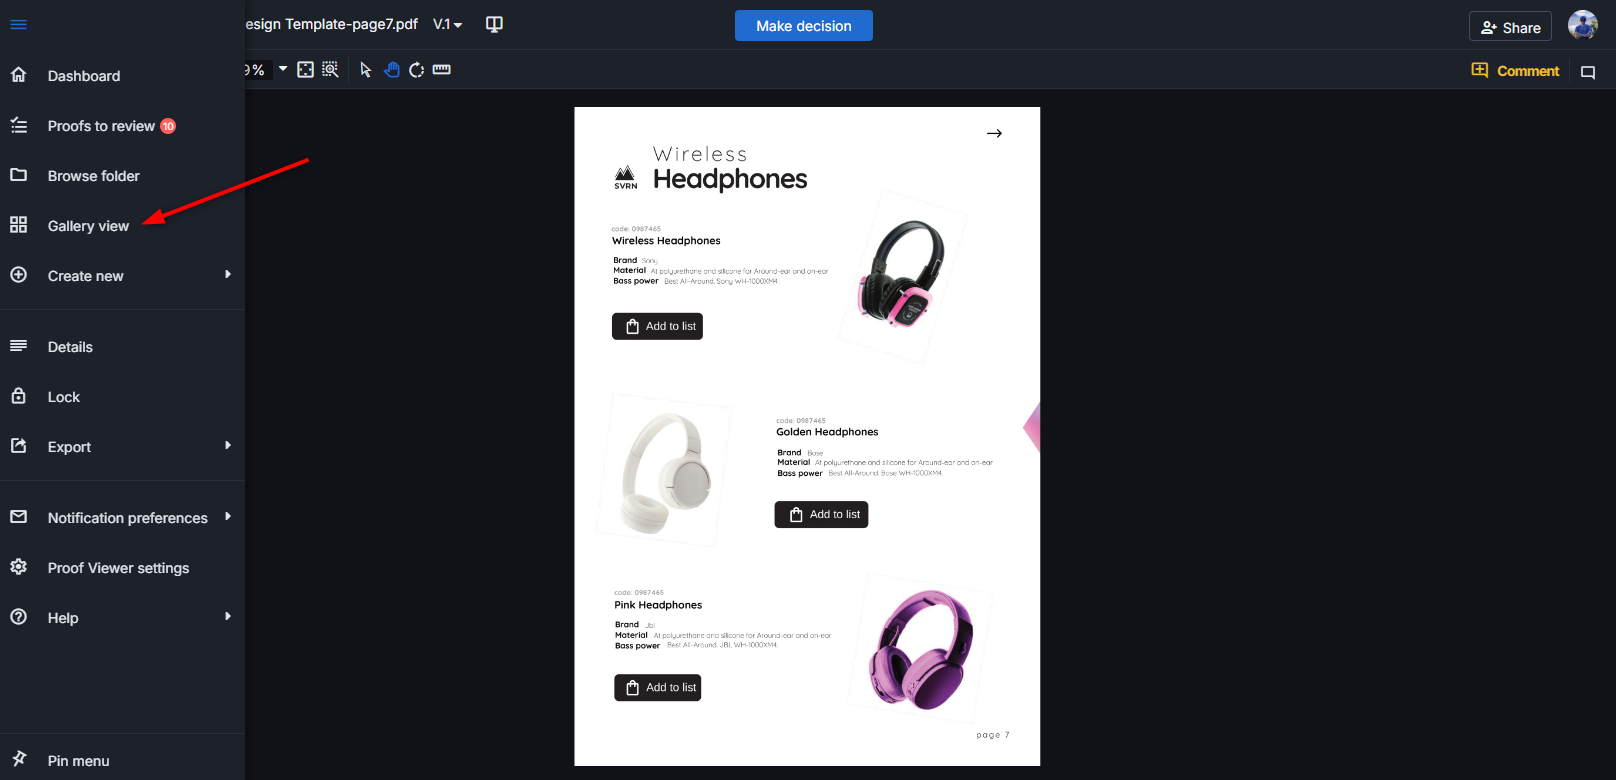Click the rotate page icon
Viewport: 1616px width, 780px height.
click(417, 70)
